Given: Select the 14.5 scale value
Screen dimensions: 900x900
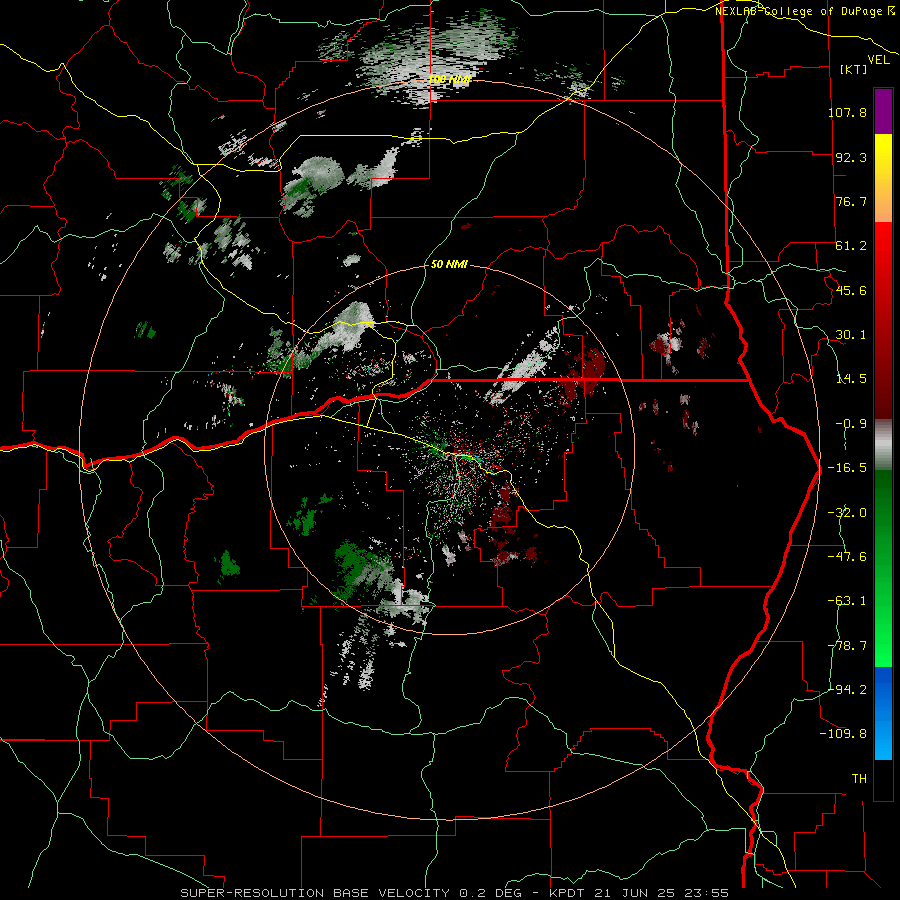Looking at the screenshot, I should [x=851, y=379].
